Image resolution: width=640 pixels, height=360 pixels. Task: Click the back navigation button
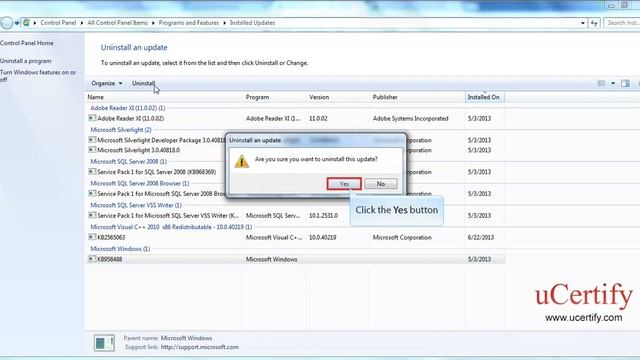[7, 23]
